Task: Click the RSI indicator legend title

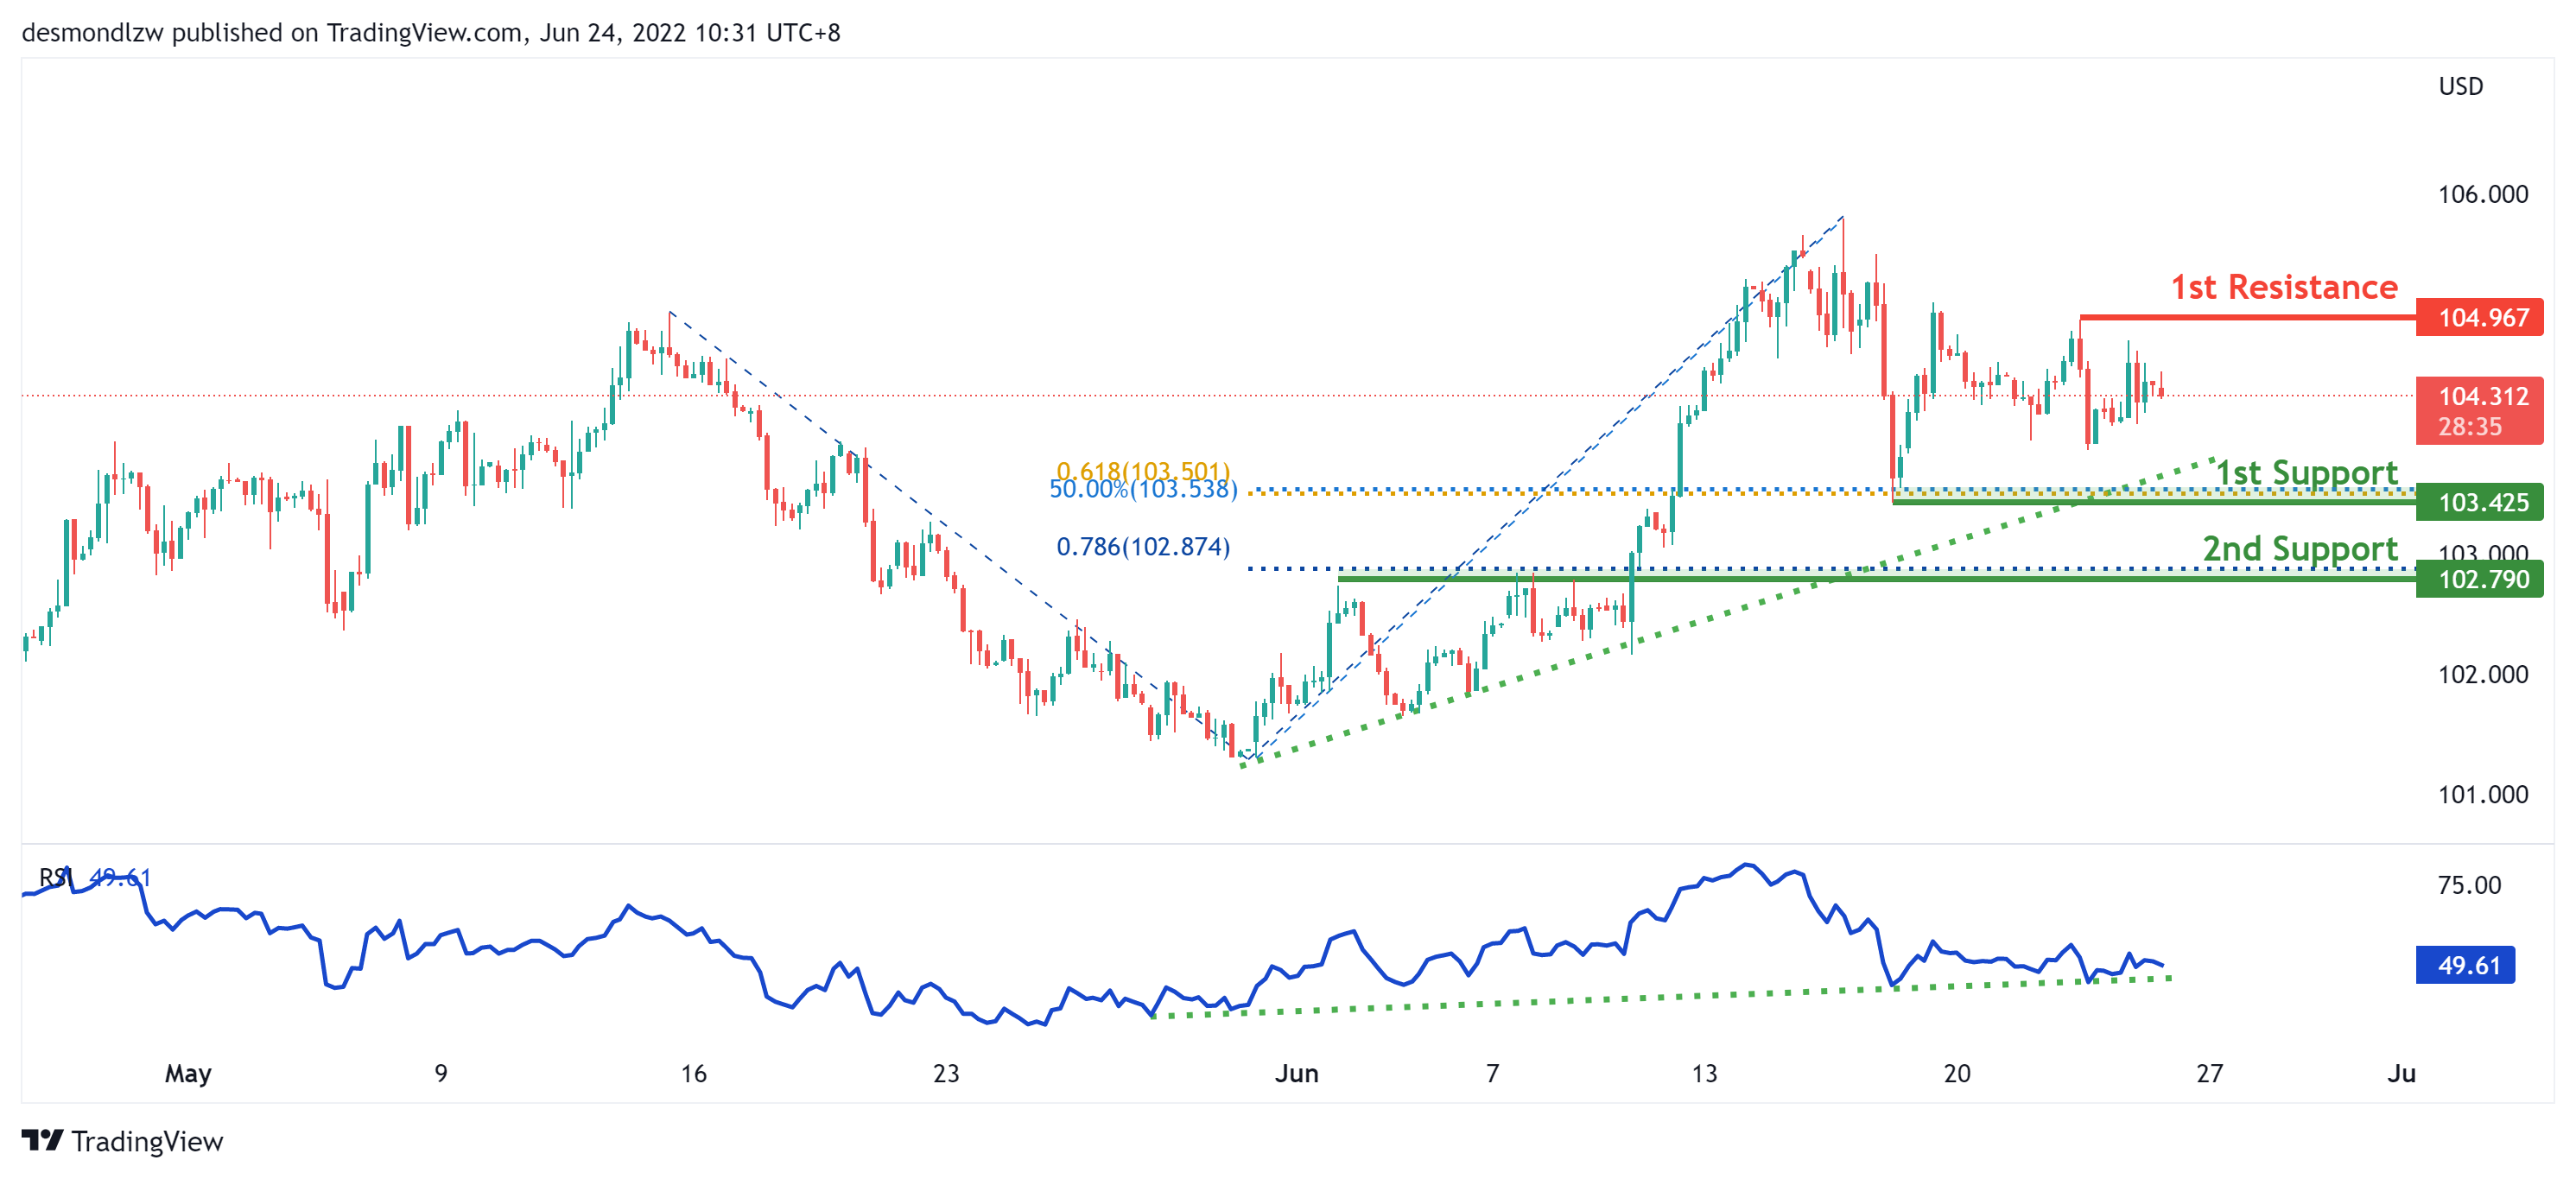Action: click(56, 878)
